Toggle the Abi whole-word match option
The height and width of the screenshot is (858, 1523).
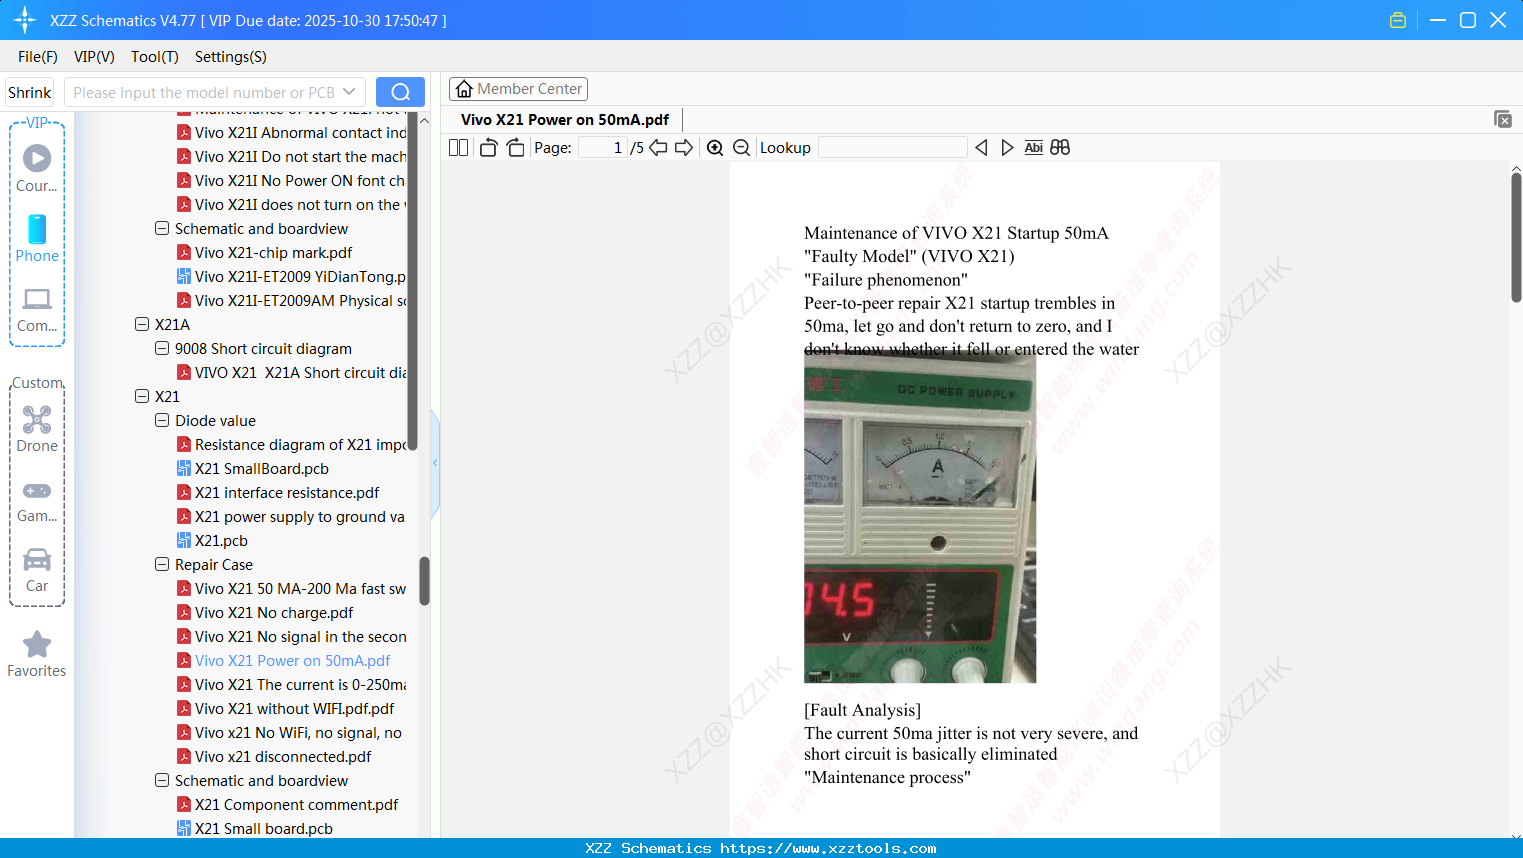1033,148
